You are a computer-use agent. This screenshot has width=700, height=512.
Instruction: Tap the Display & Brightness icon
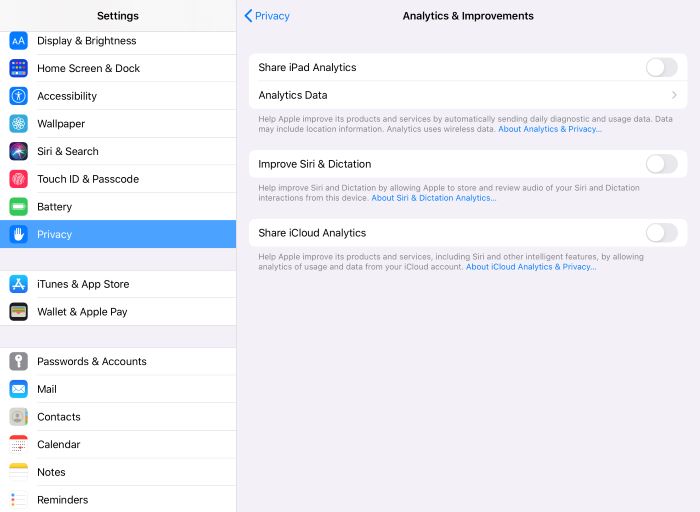coord(18,41)
